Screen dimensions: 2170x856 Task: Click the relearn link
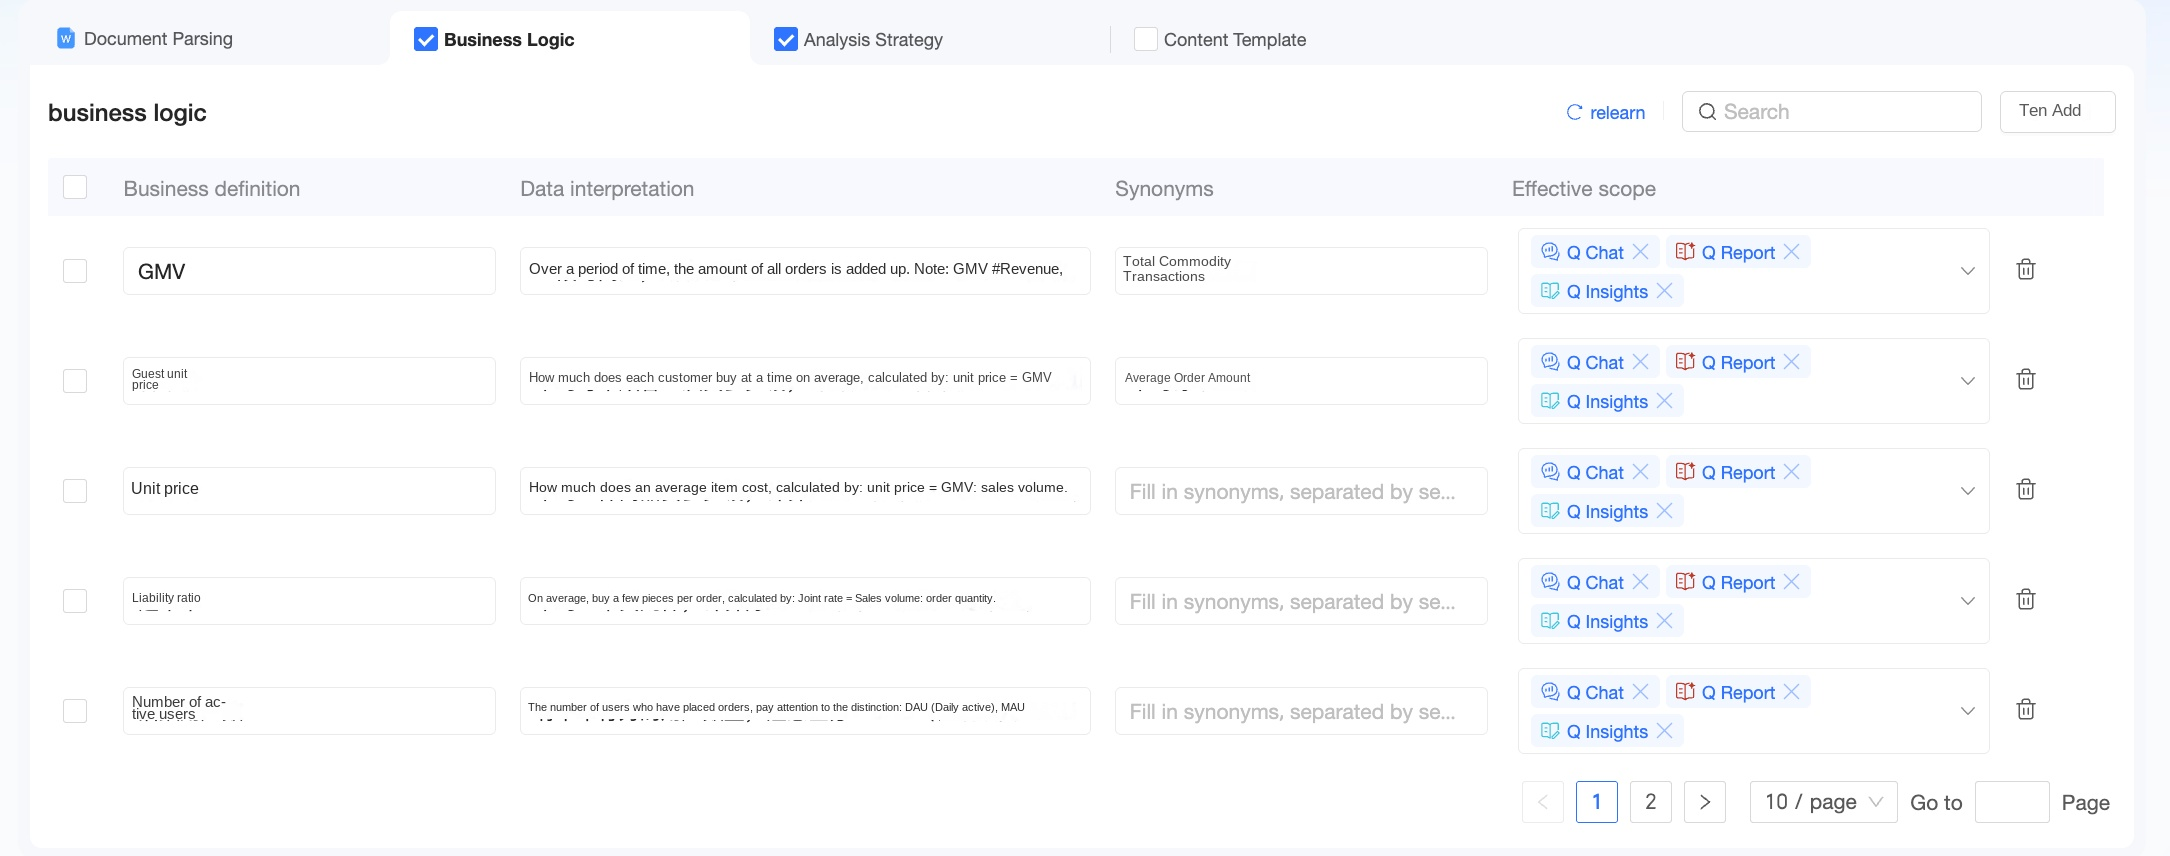coord(1617,113)
